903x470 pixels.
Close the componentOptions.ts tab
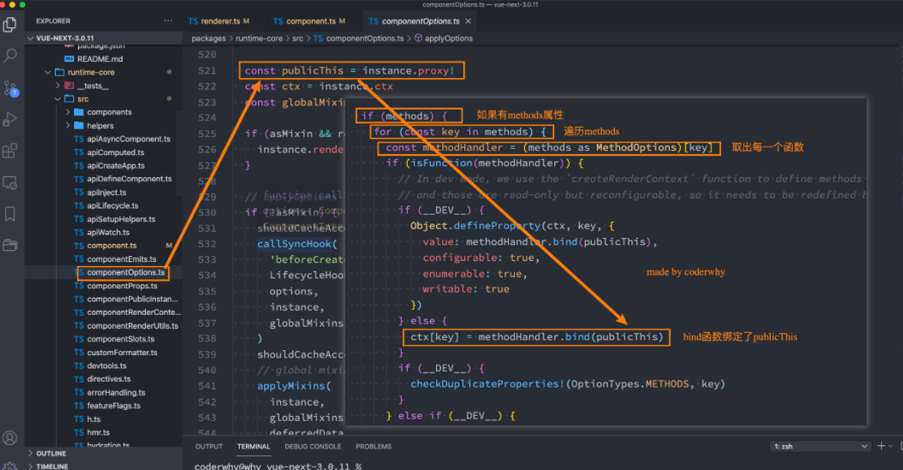pyautogui.click(x=468, y=21)
